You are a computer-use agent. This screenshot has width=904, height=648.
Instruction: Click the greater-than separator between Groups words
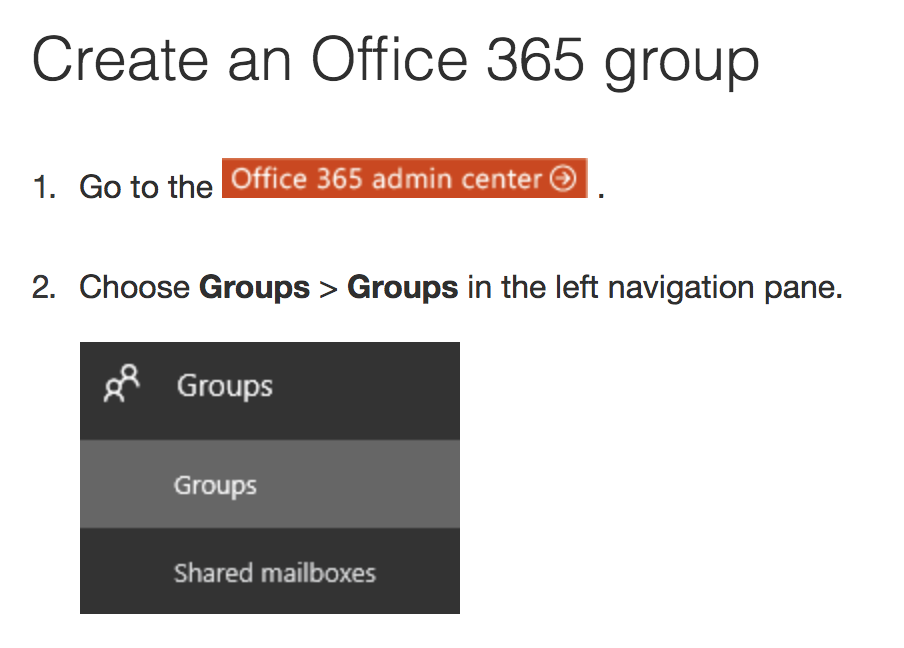click(x=328, y=289)
